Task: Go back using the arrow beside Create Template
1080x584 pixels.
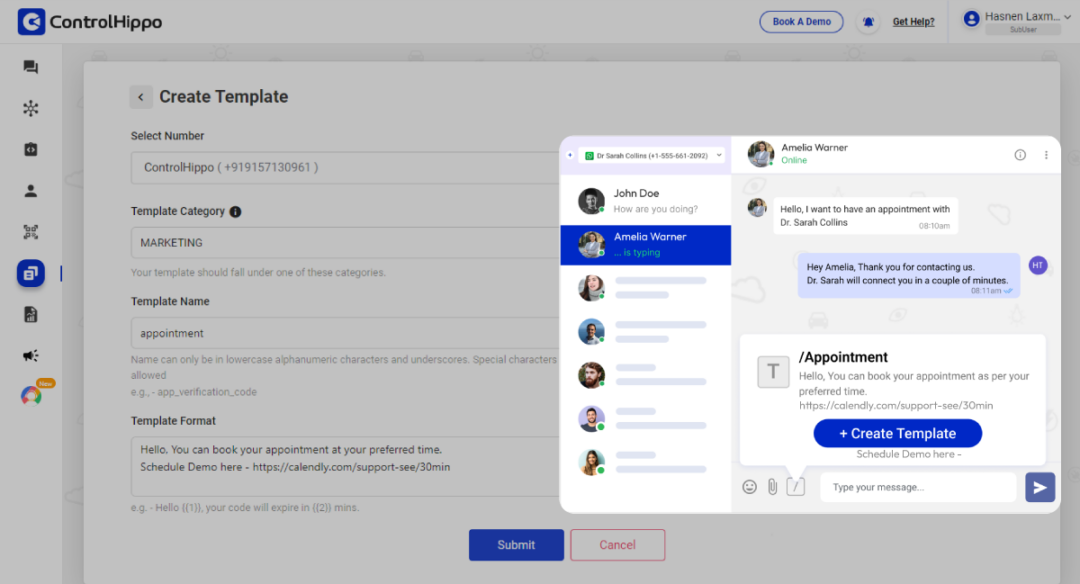Action: pos(141,97)
